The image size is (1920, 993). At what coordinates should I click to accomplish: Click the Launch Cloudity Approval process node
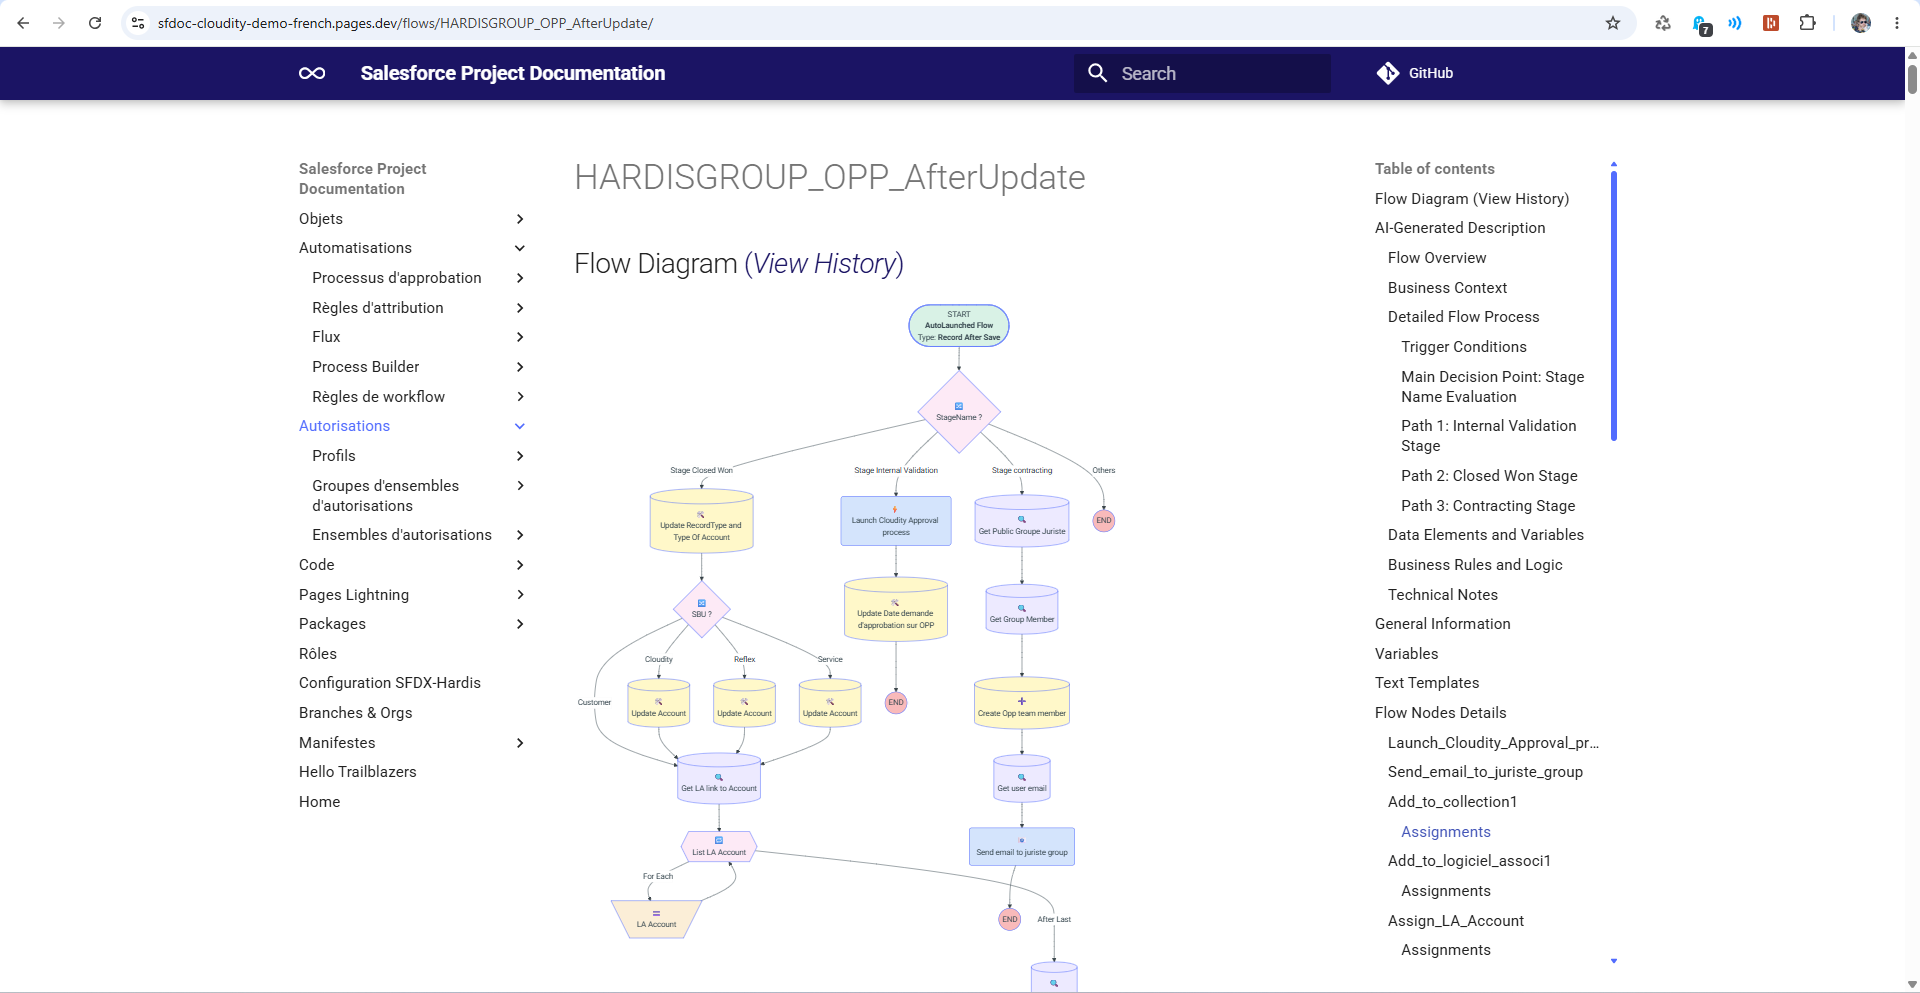point(895,521)
